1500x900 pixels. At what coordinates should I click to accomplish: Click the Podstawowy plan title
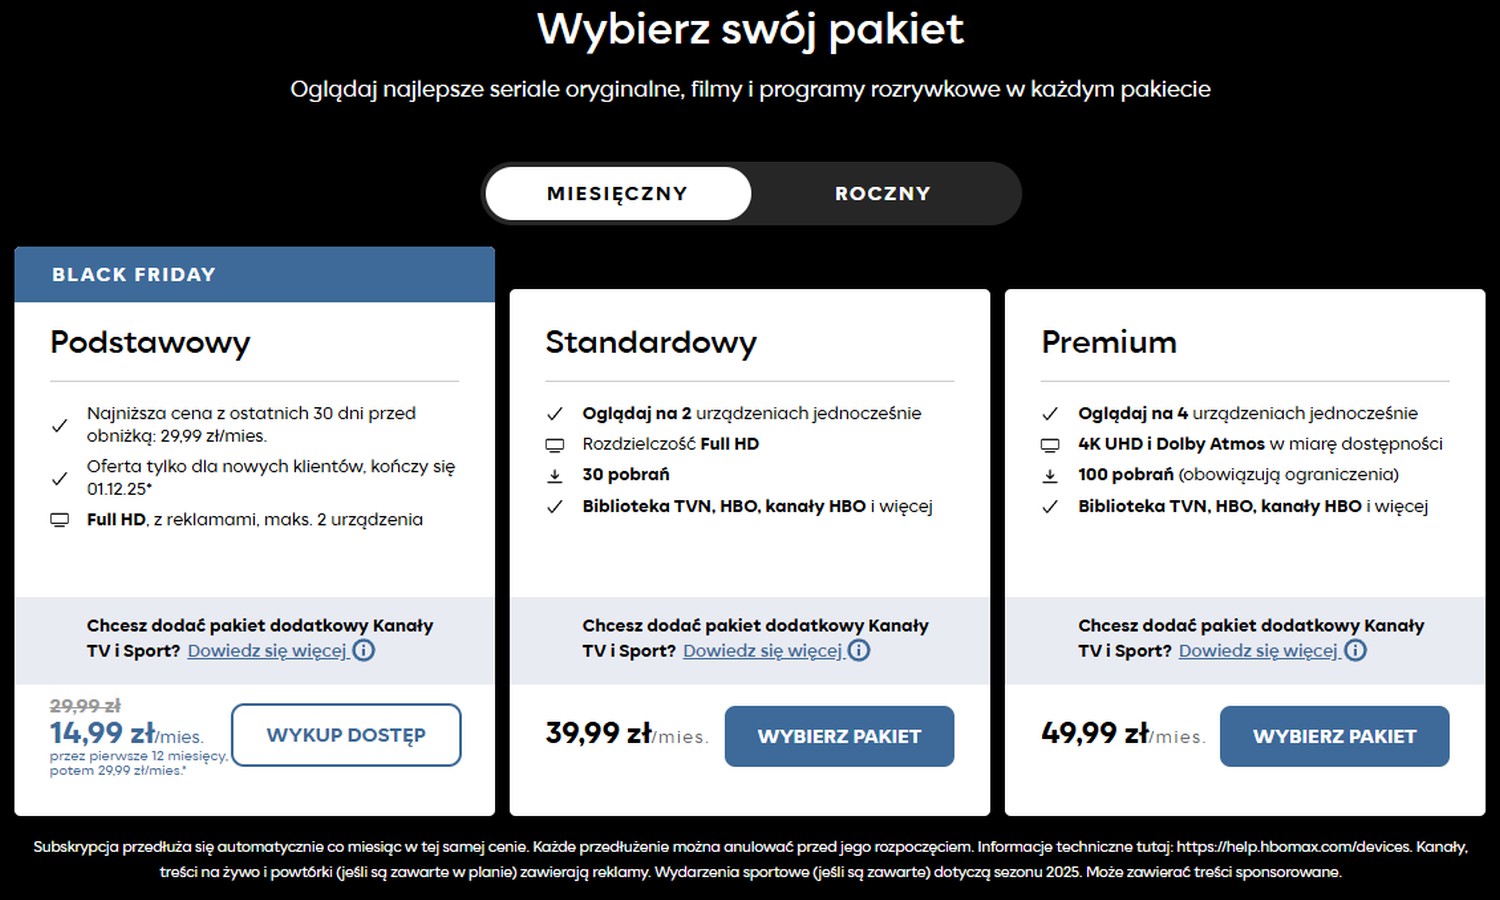[x=150, y=342]
